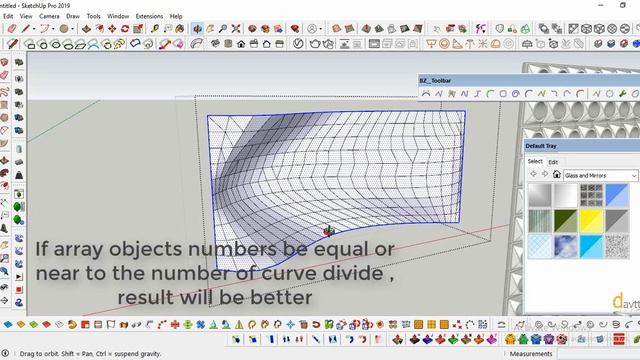Viewport: 640px width, 360px height.
Task: Pick the gray translucent glass material swatch
Action: tap(617, 221)
